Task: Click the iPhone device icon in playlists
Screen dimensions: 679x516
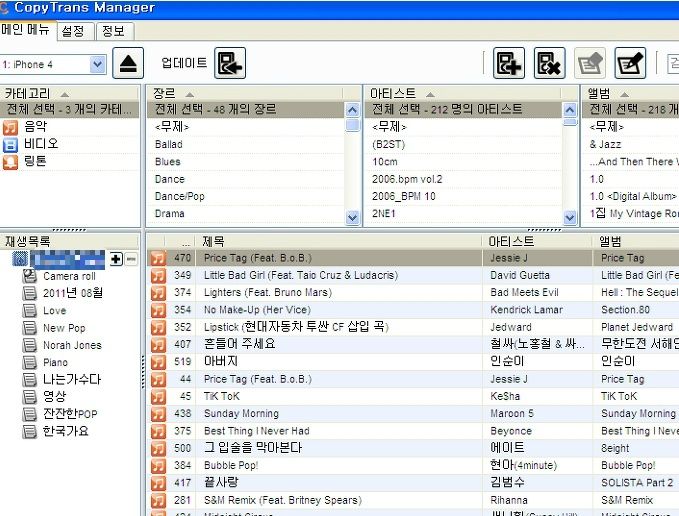Action: click(x=20, y=259)
